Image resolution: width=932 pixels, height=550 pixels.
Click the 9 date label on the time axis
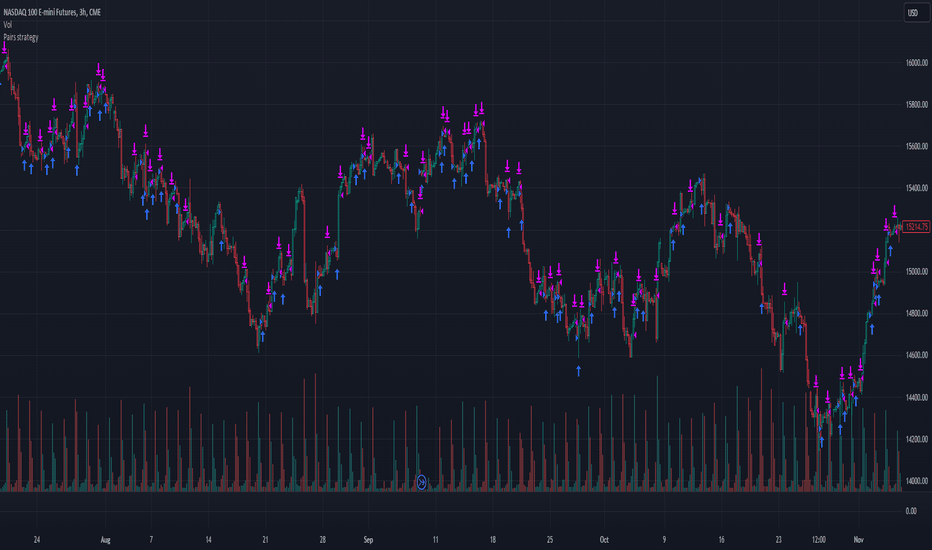coord(664,540)
